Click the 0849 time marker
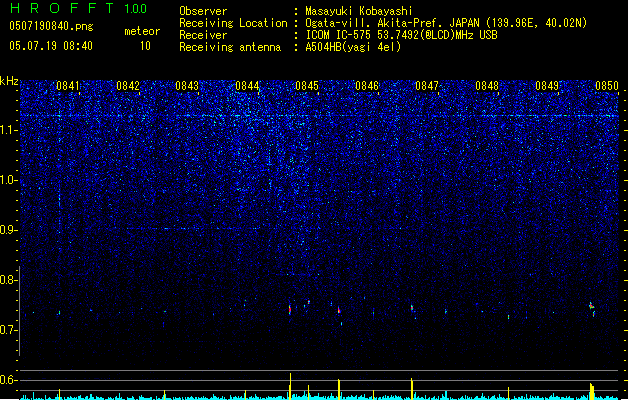Image resolution: width=629 pixels, height=400 pixels. coord(547,86)
